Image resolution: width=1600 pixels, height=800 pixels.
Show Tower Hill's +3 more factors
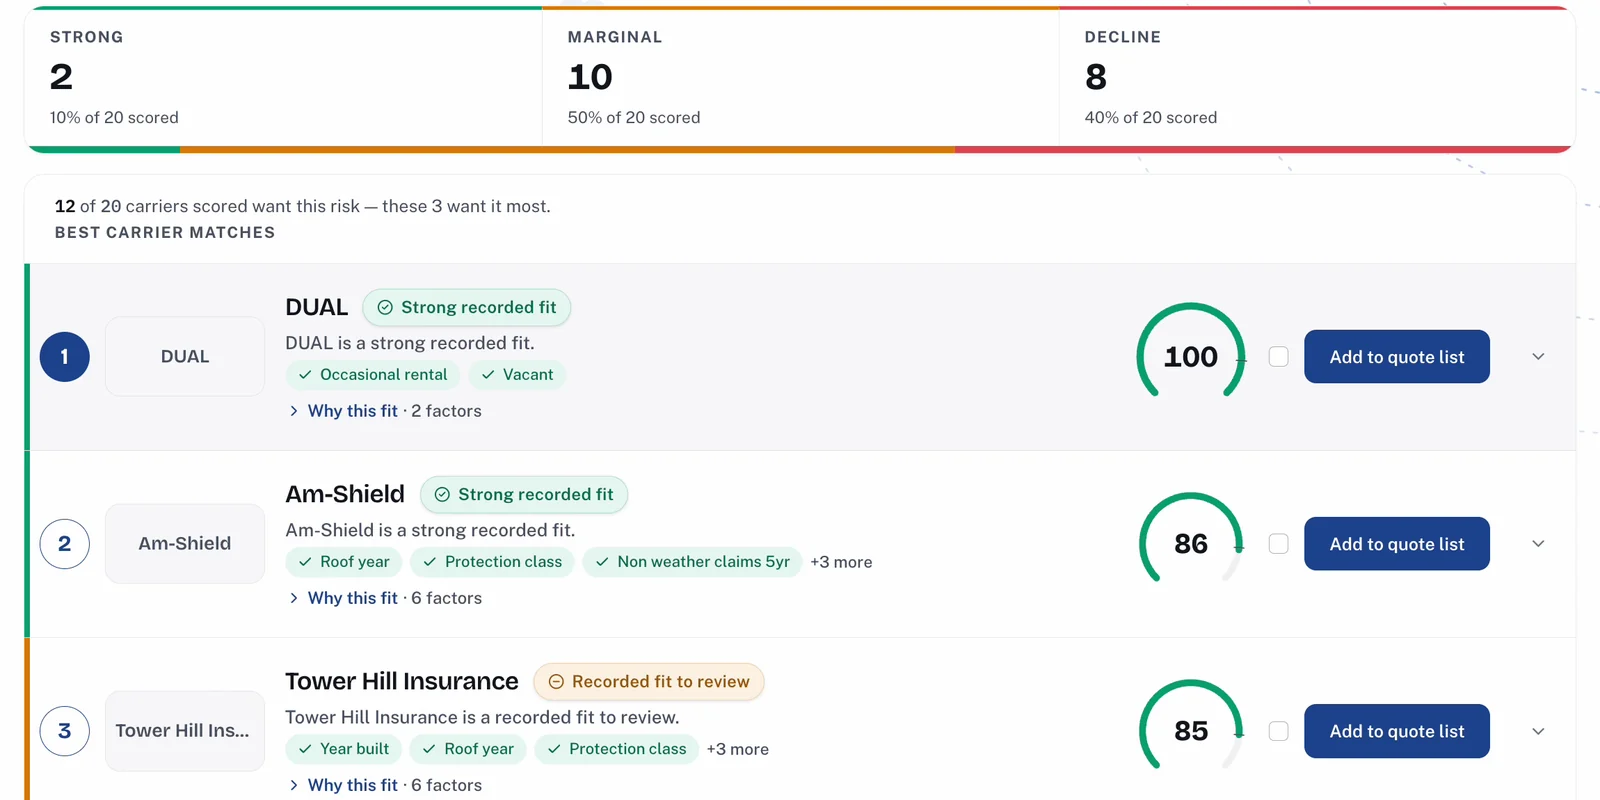738,749
